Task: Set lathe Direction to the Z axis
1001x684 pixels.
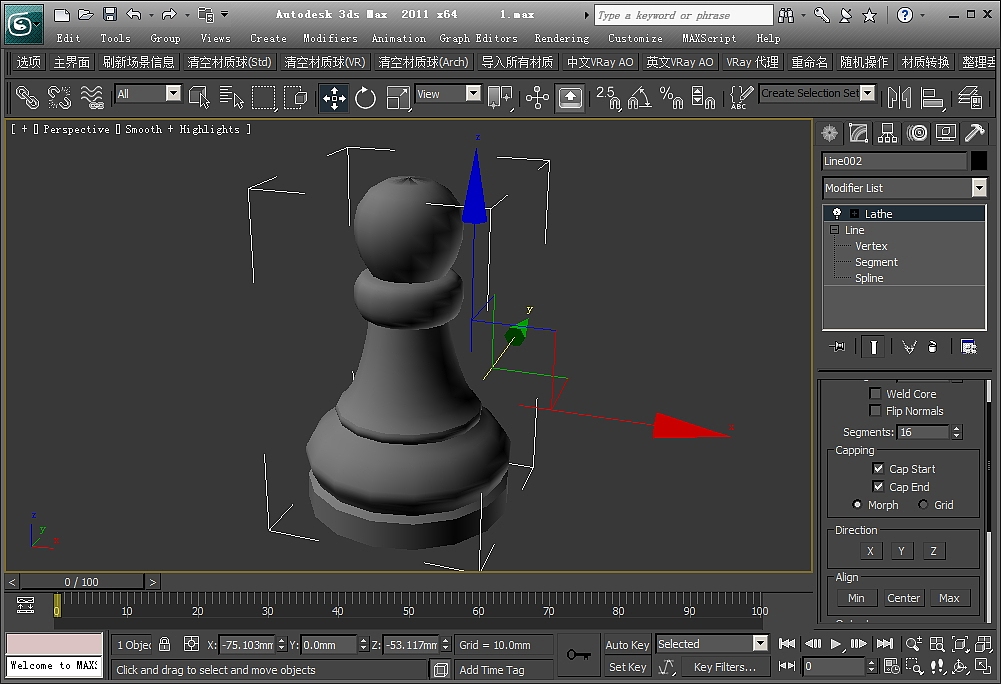Action: tap(933, 551)
